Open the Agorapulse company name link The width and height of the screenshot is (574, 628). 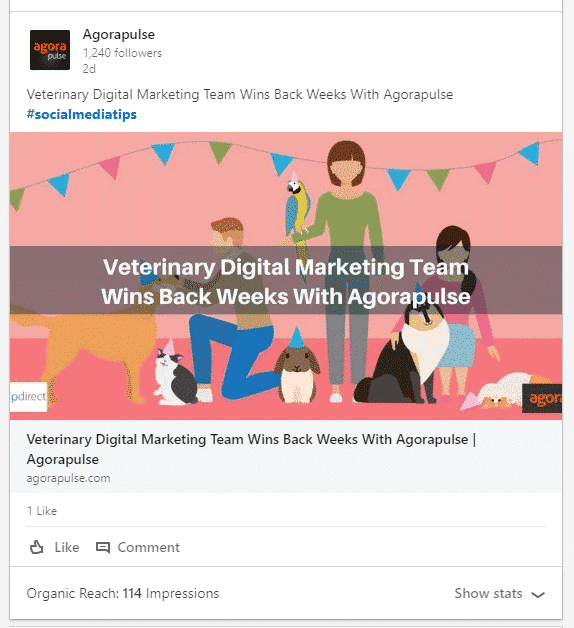[119, 34]
